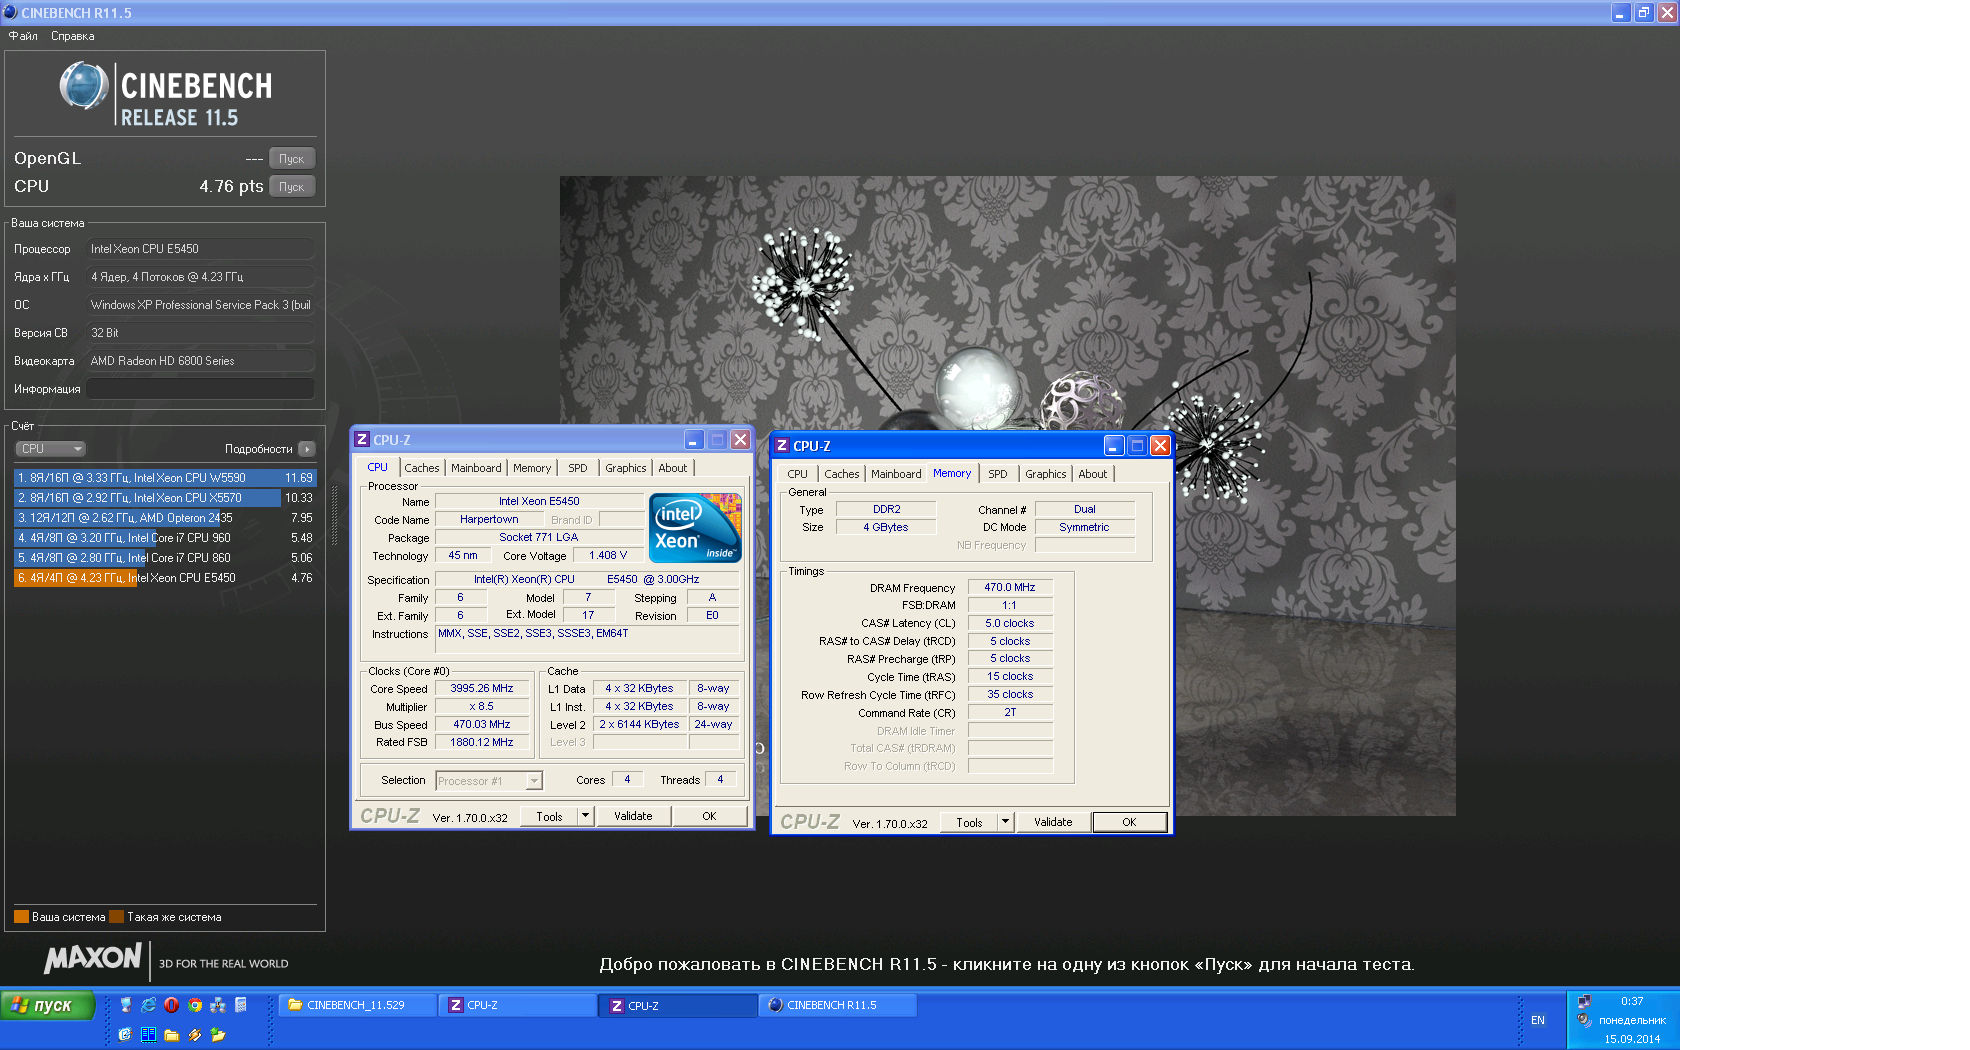Click the blue file manager panels icon in quick launch
The width and height of the screenshot is (1970, 1050).
pos(148,1035)
